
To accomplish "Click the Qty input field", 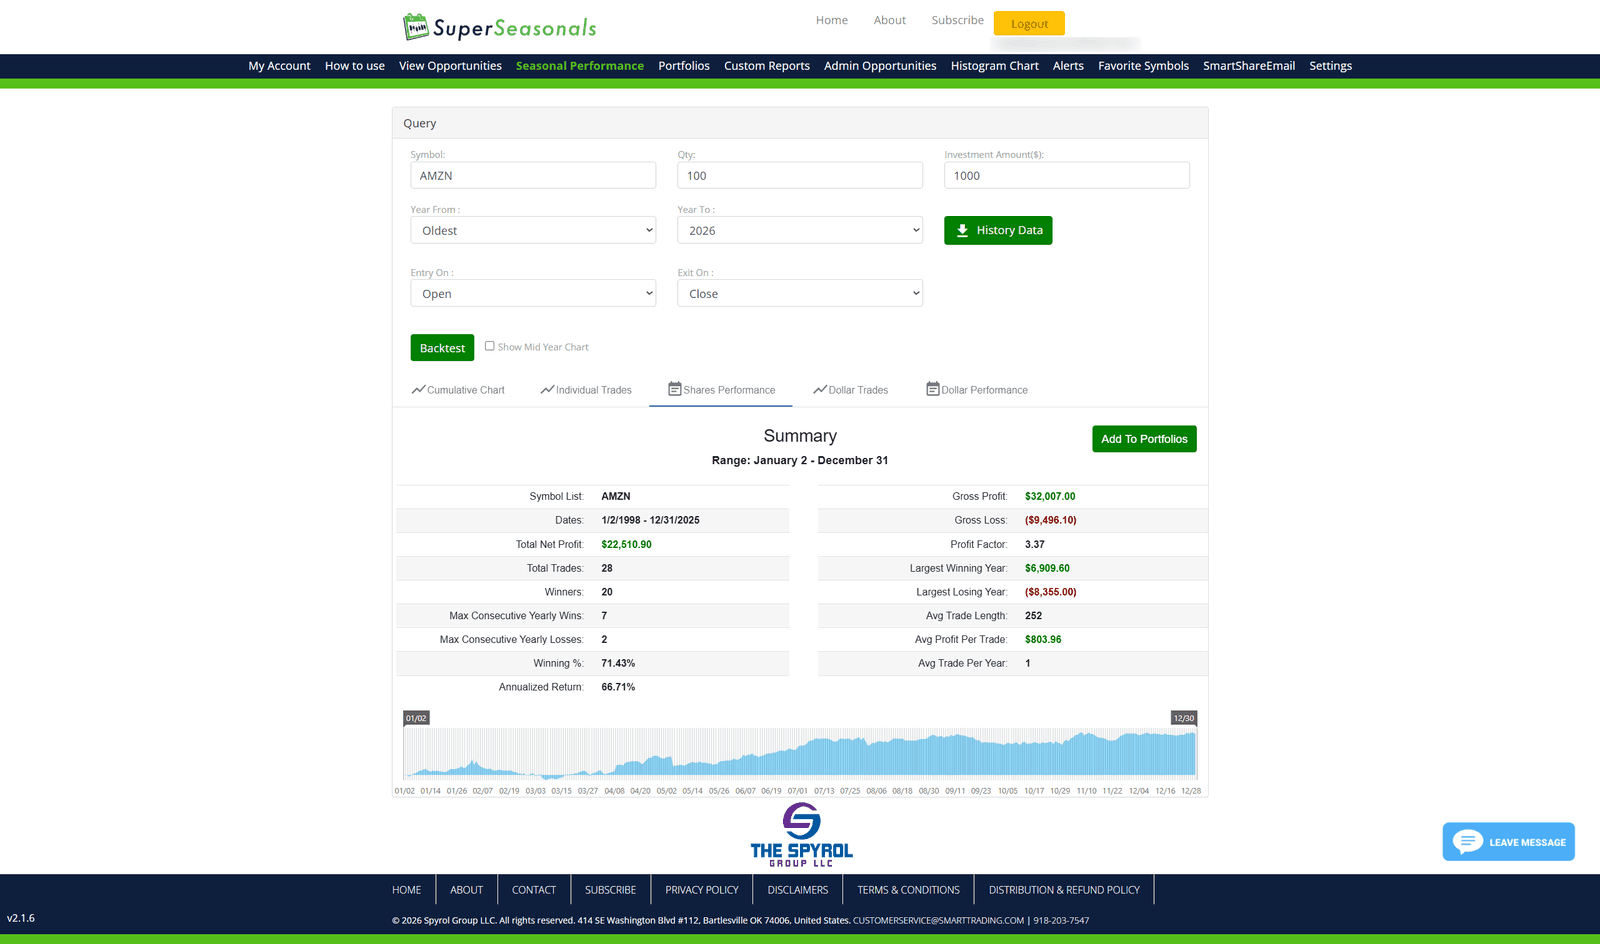I will 800,175.
